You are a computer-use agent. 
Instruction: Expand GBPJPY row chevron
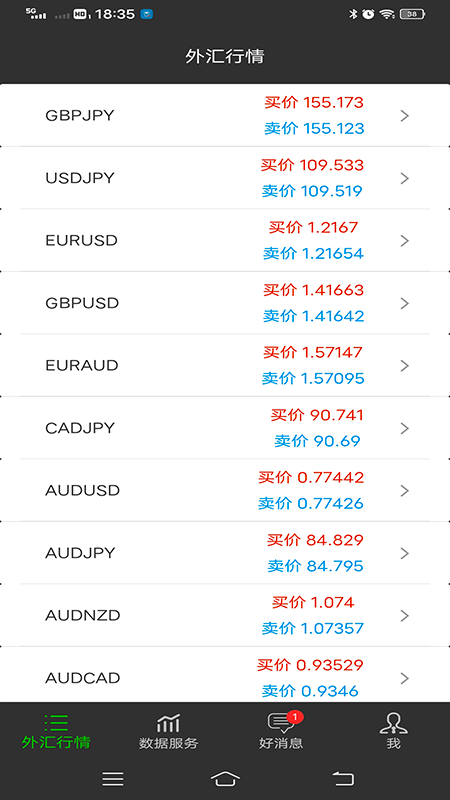(x=405, y=116)
